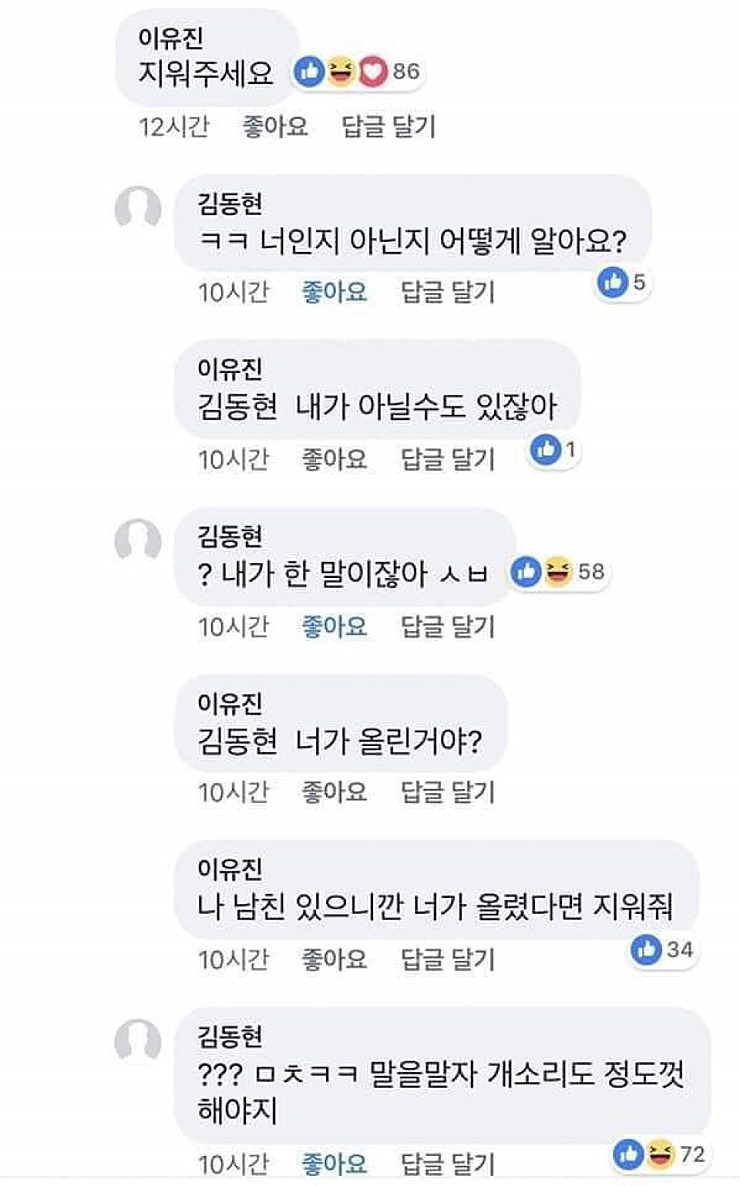
Task: Toggle 좋아요 on the 말을말자 개소리도 comment
Action: (x=334, y=1164)
